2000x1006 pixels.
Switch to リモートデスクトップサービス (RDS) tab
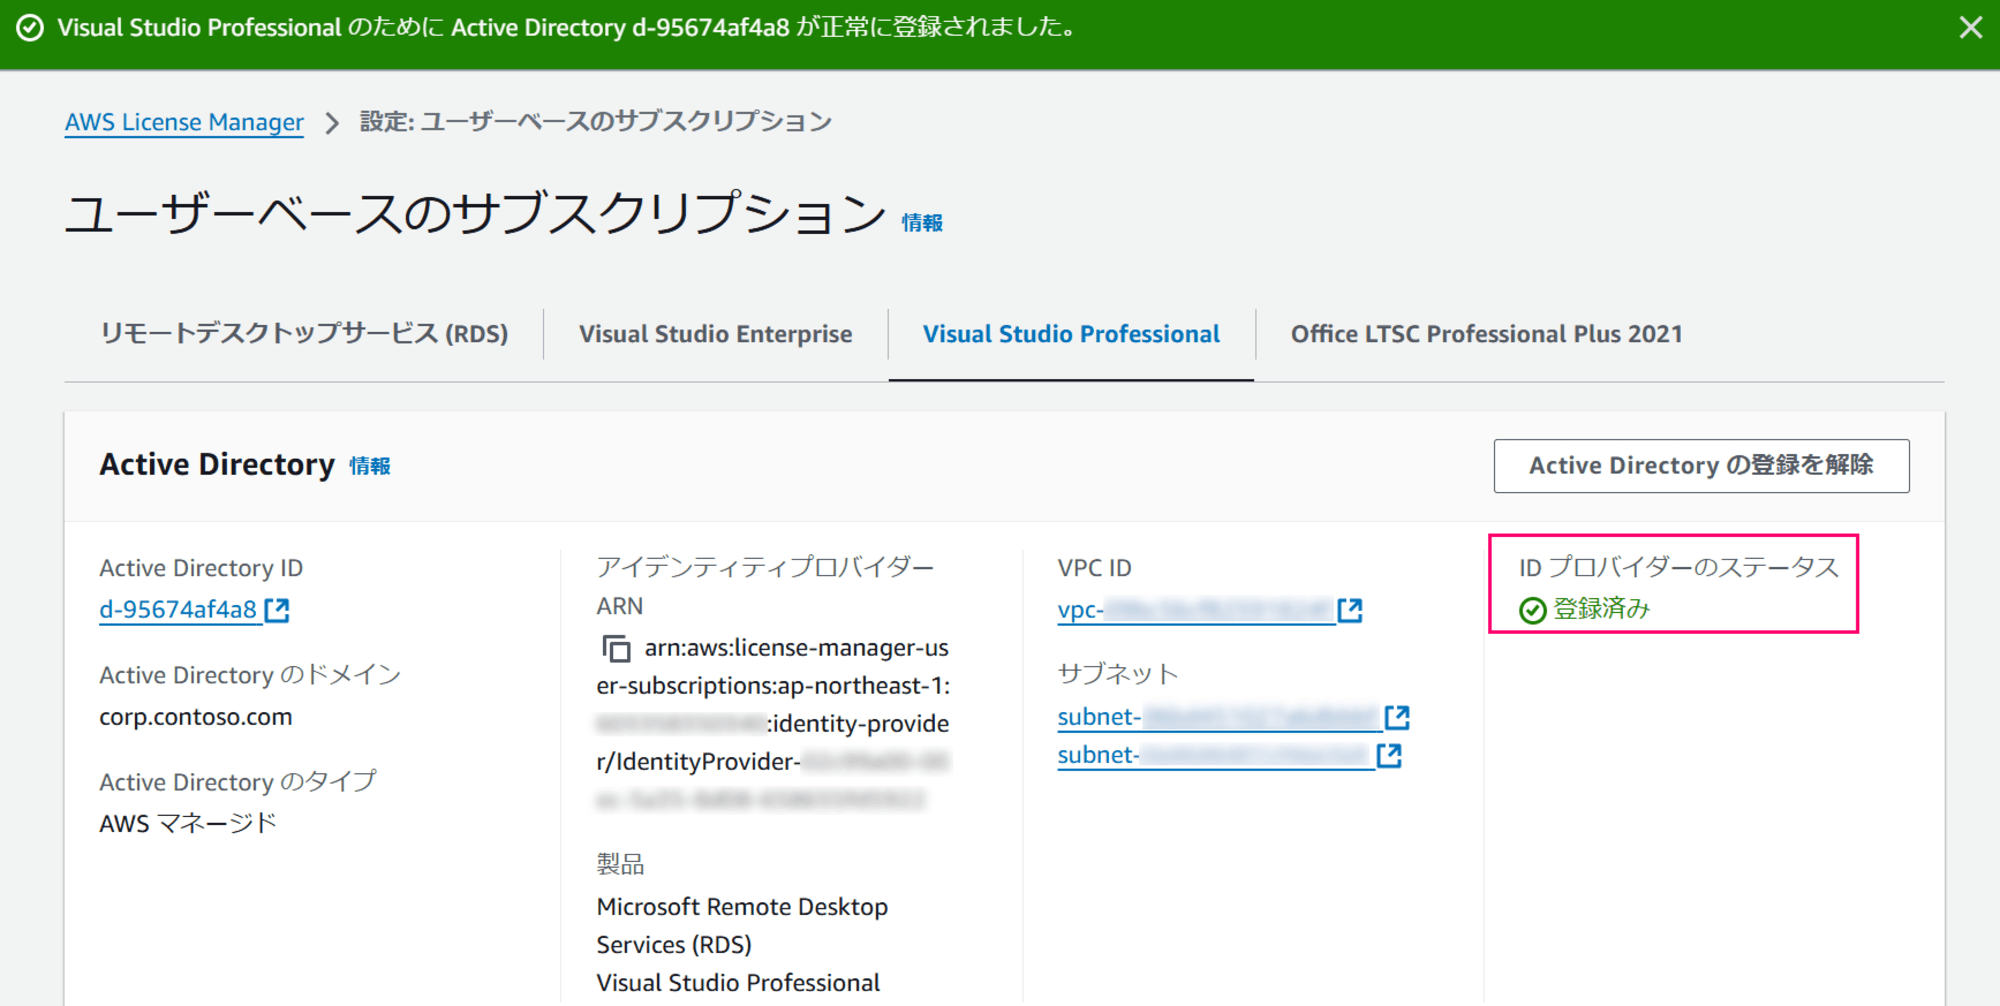pos(304,334)
